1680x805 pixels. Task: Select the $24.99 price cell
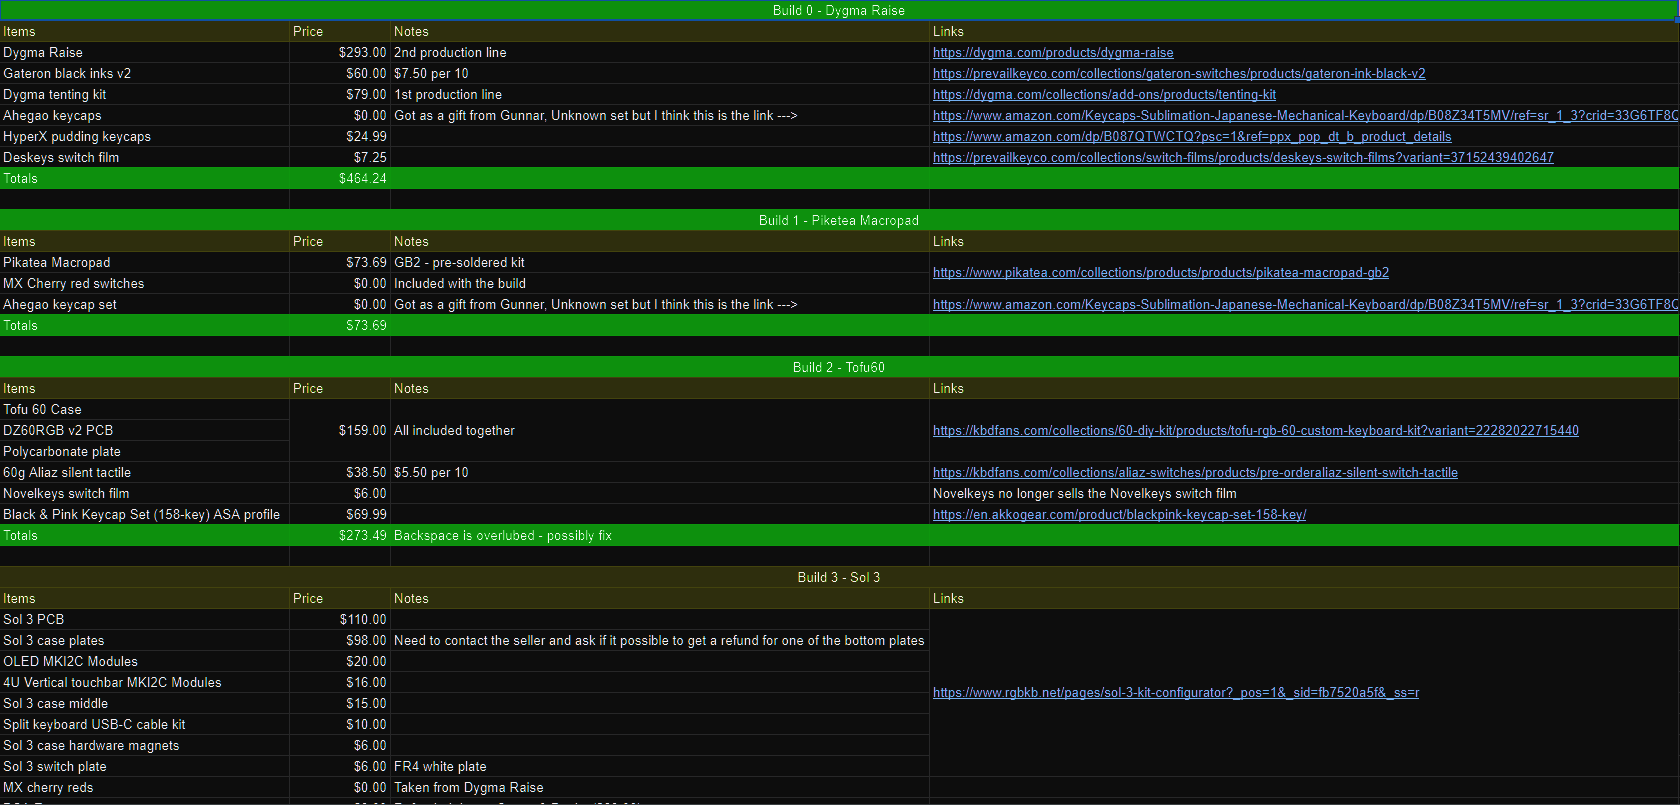[340, 137]
